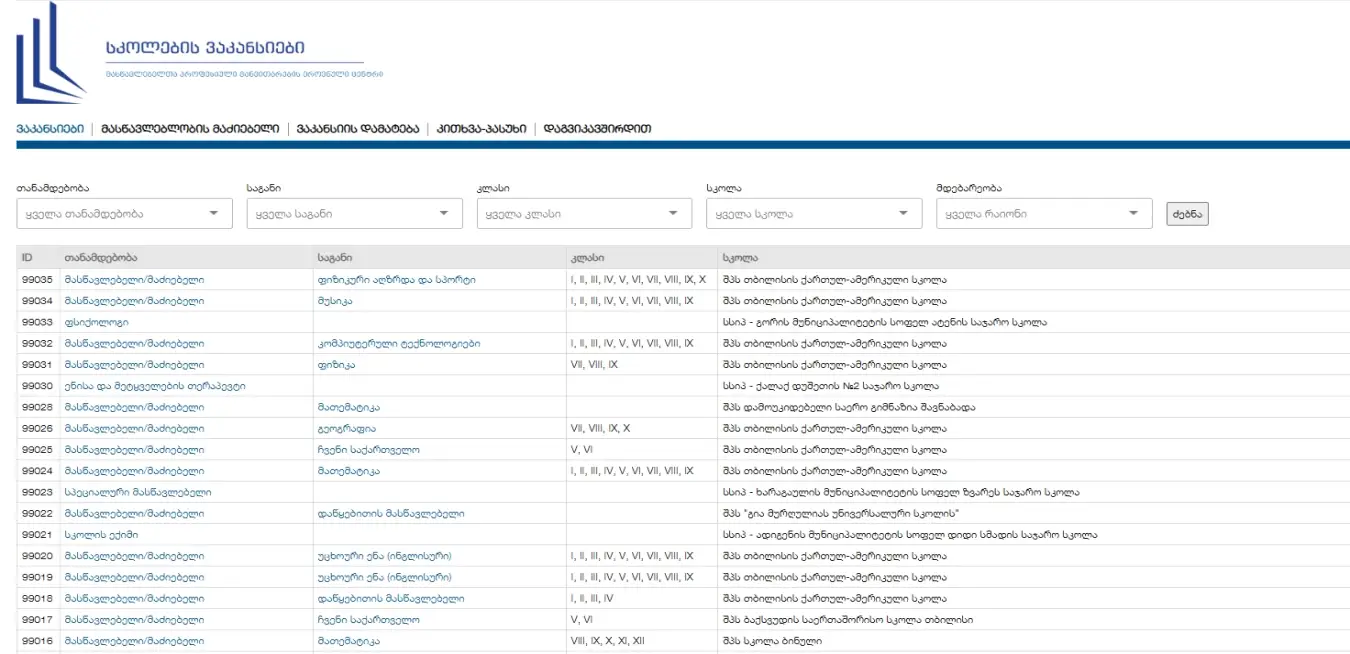
Task: Open the ფსიქოლოგი position link
Action: [96, 322]
